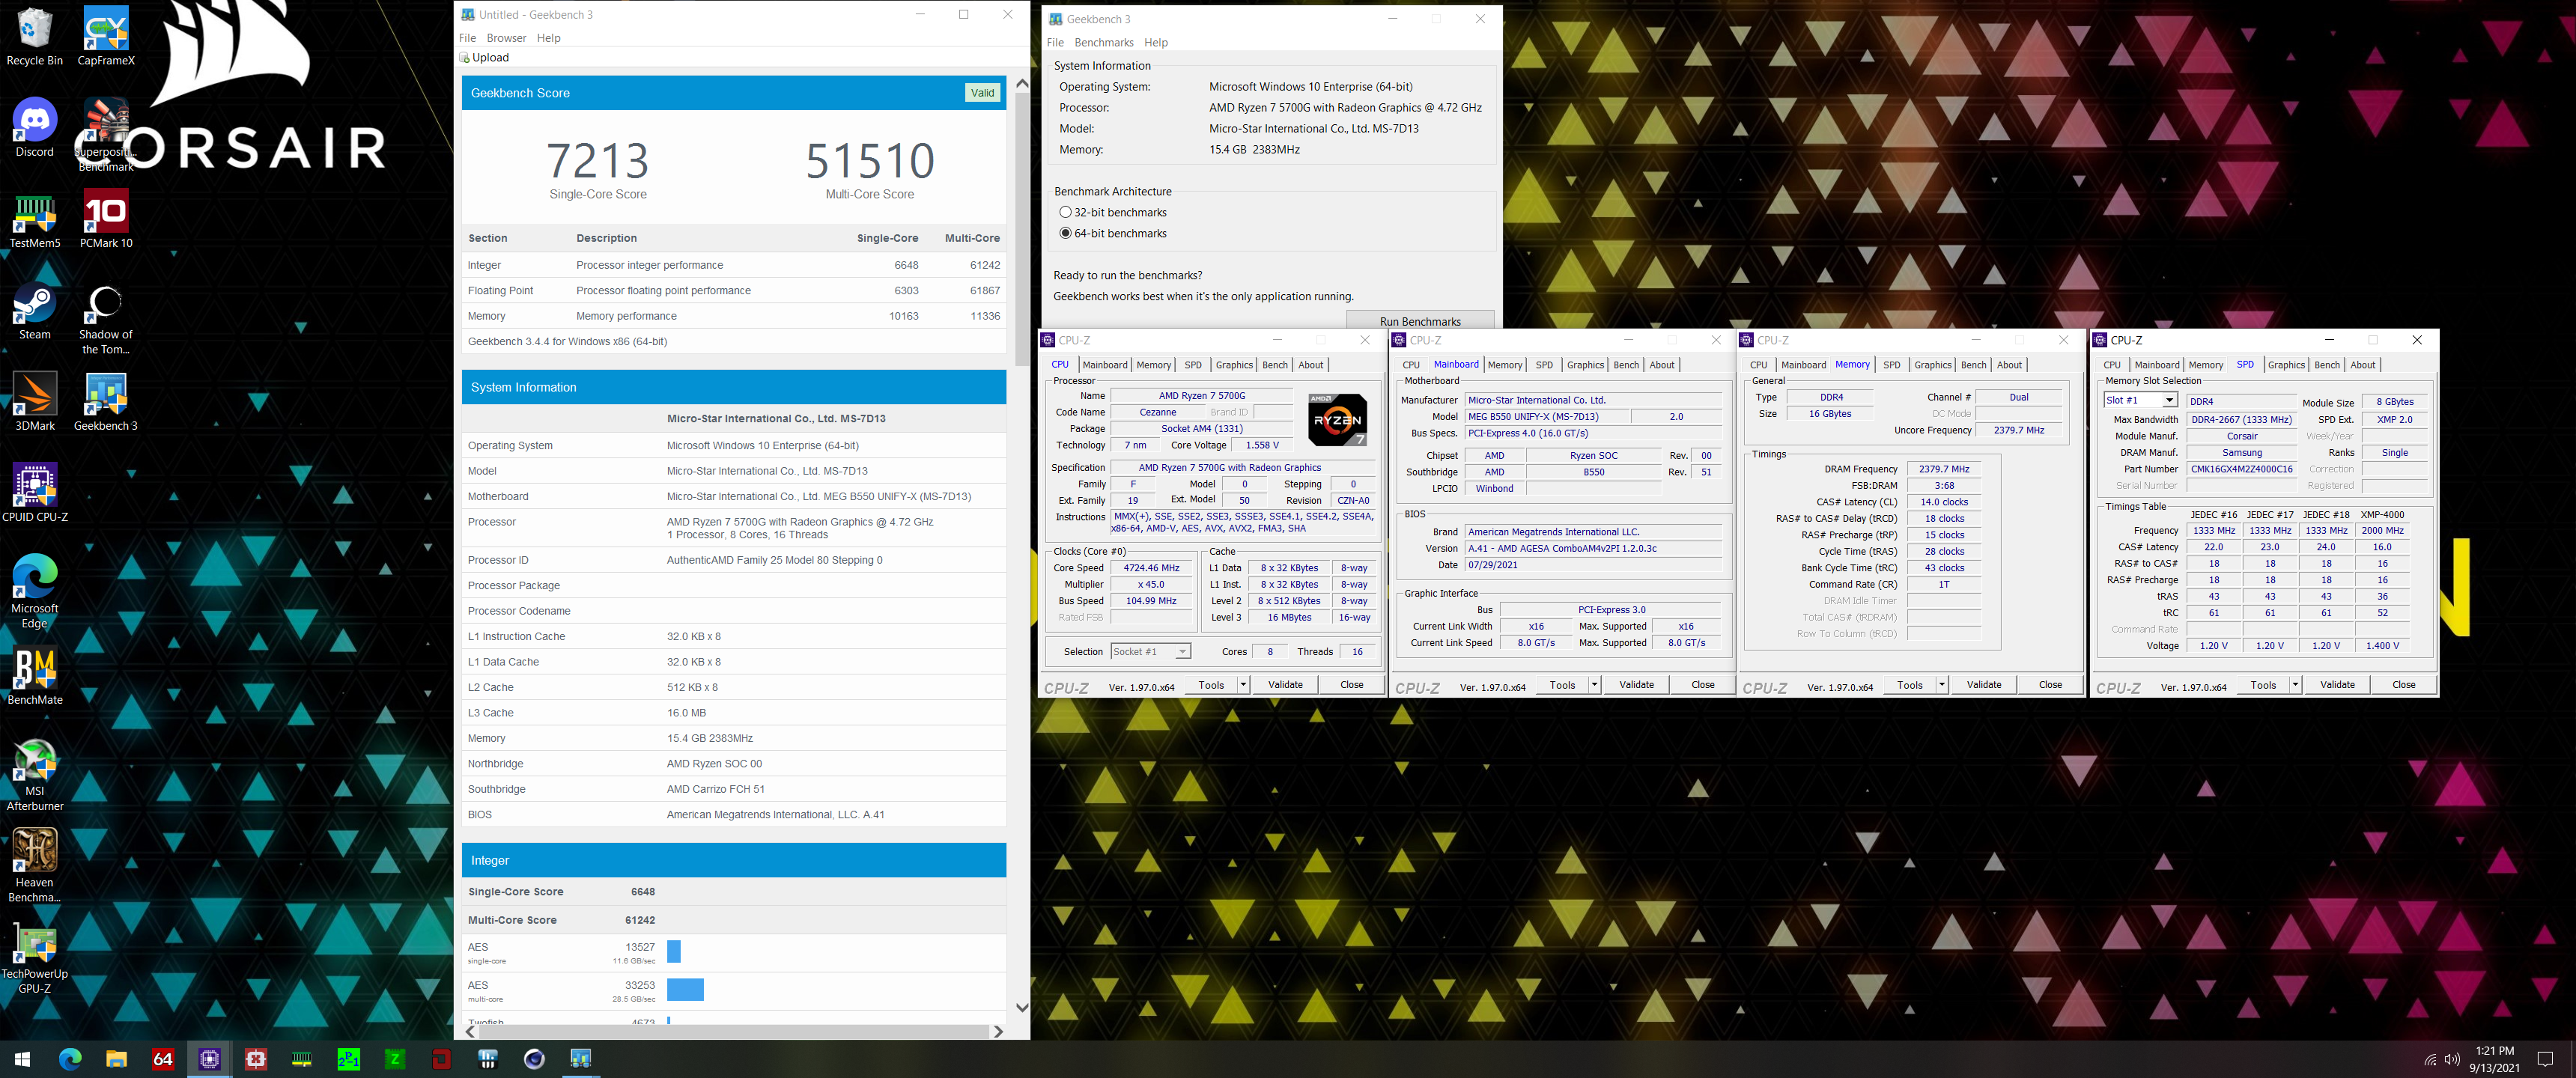
Task: Switch to Bench tab in CPU-Z CPU window
Action: point(1275,365)
